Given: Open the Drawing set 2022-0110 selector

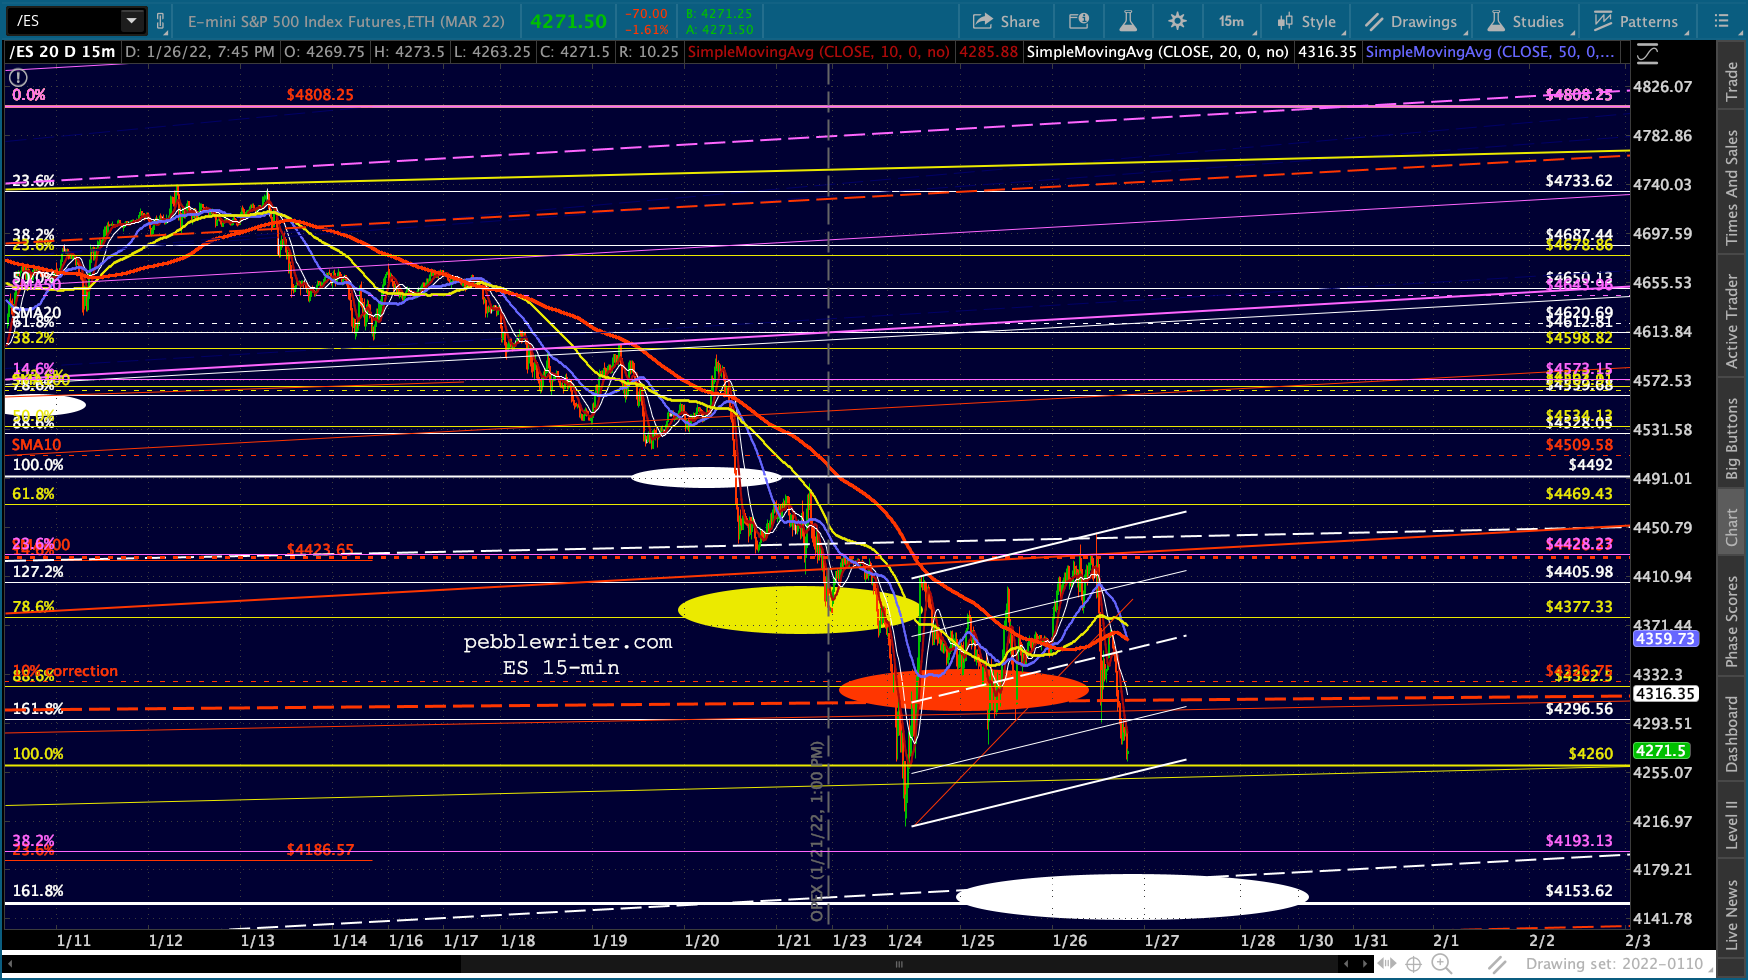Looking at the screenshot, I should tap(1614, 964).
